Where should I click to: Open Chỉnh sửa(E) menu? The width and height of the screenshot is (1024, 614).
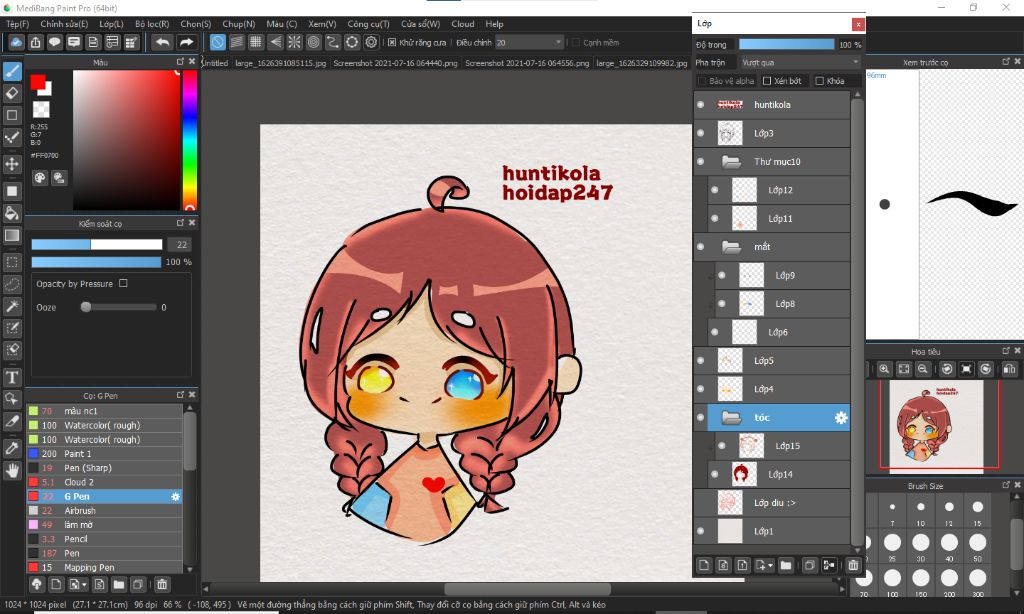(64, 24)
